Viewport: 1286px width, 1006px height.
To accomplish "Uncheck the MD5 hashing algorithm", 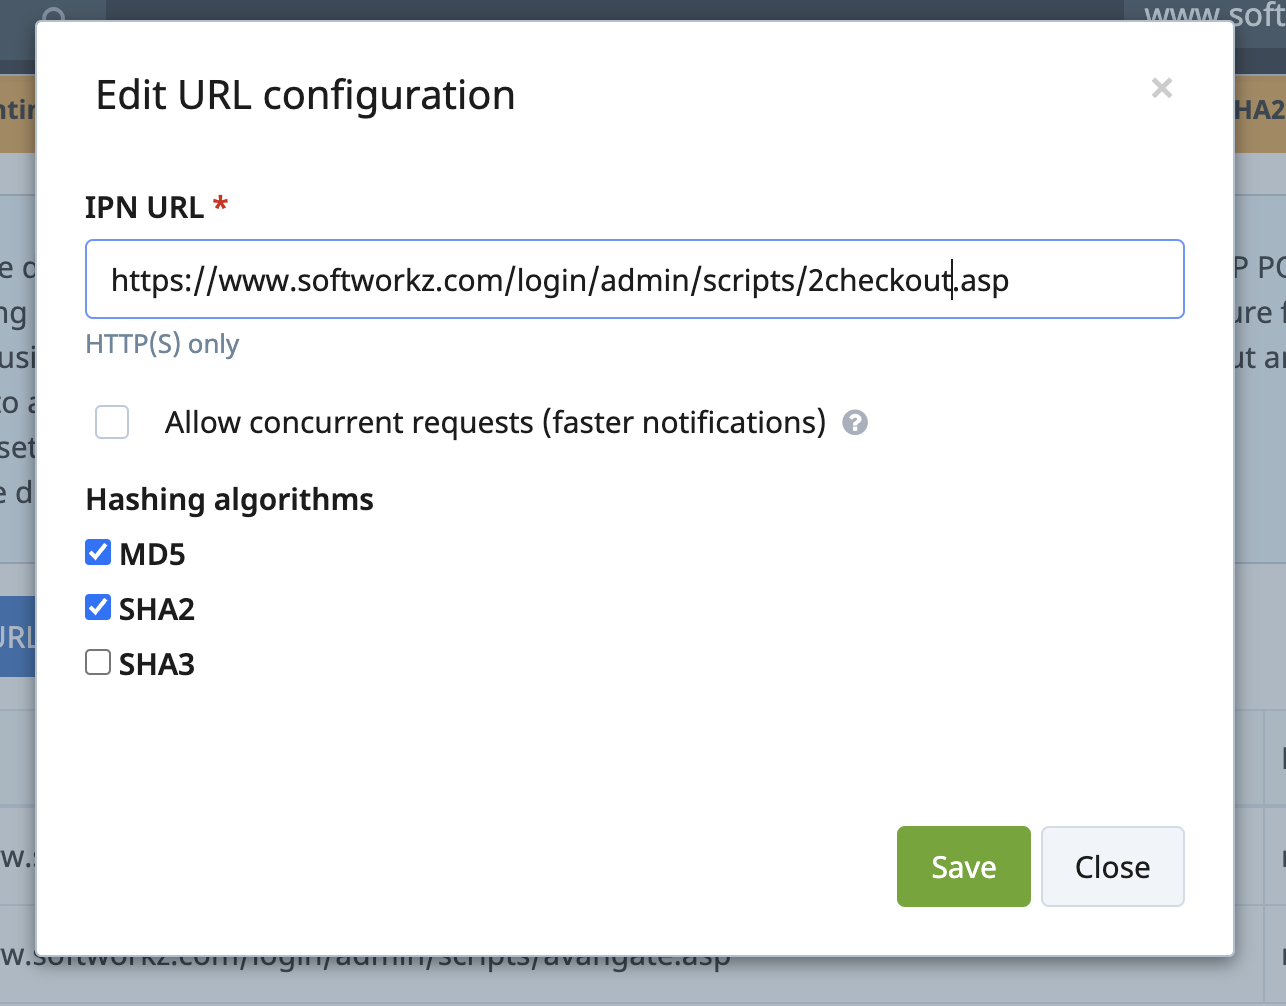I will coord(98,552).
